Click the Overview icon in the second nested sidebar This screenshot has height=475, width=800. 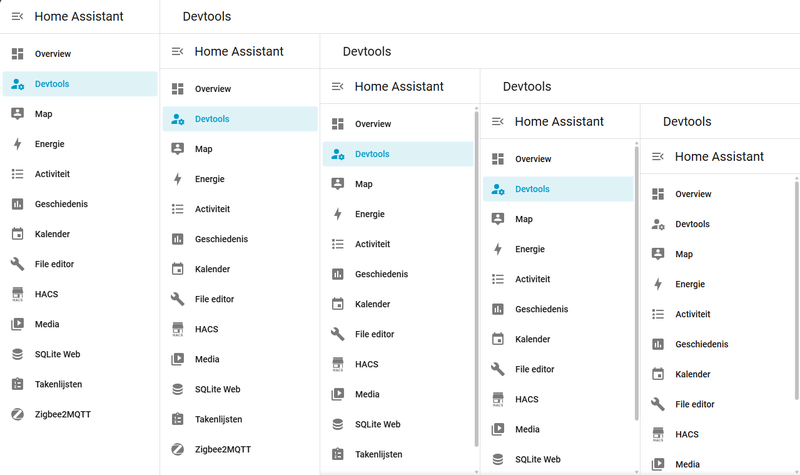pyautogui.click(x=178, y=89)
